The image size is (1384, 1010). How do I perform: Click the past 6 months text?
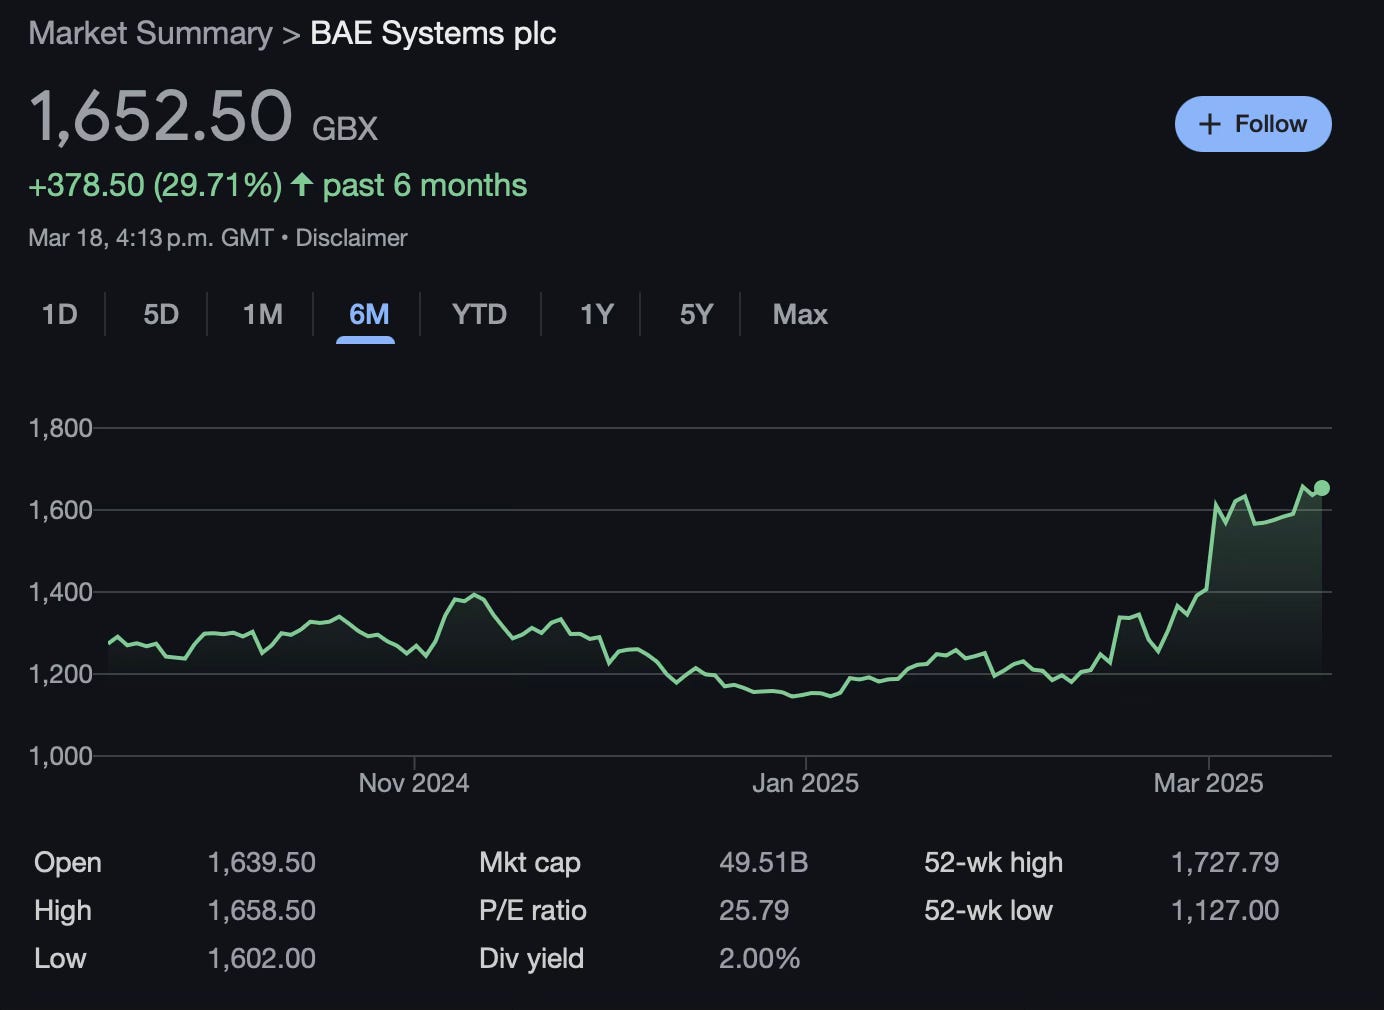click(x=424, y=185)
